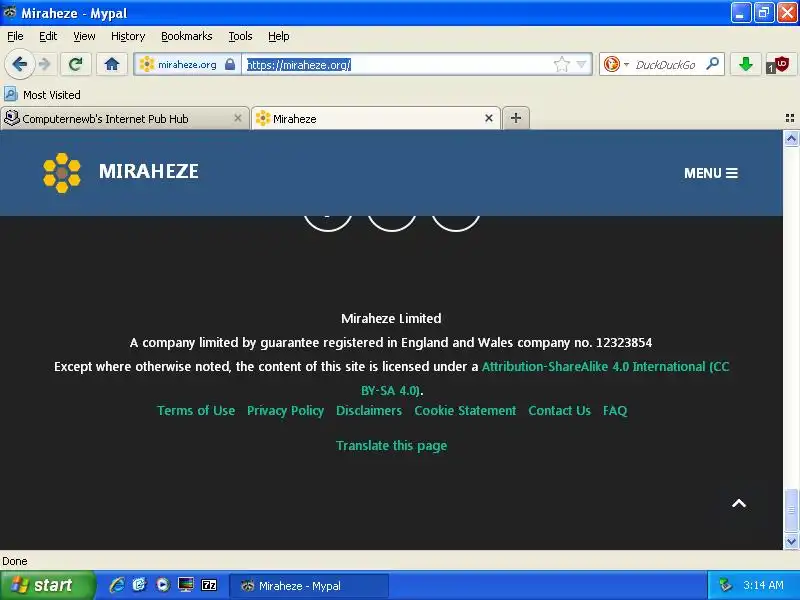Click Miraheze - Mypal taskbar button

point(309,586)
